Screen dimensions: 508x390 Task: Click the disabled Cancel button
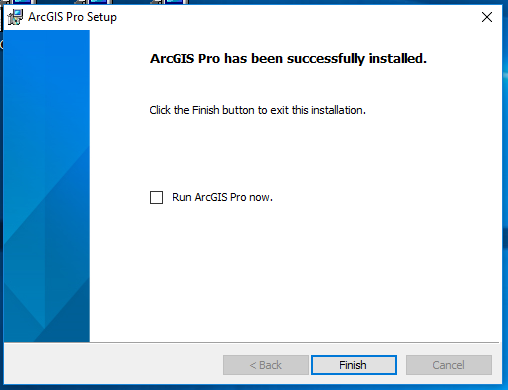[449, 365]
